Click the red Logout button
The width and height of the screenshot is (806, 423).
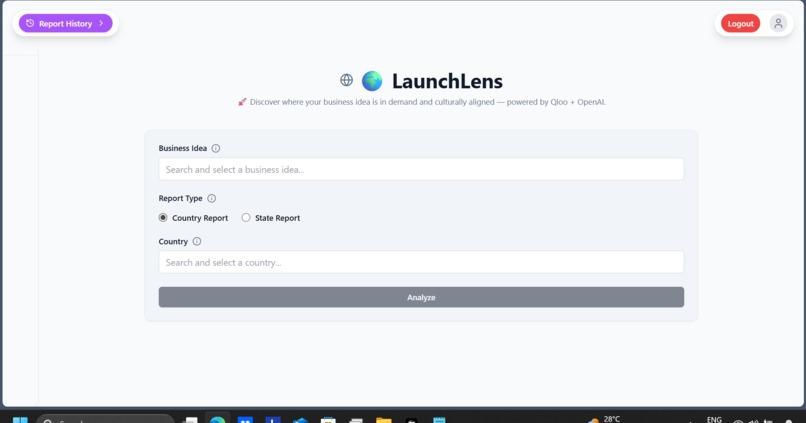pos(740,23)
